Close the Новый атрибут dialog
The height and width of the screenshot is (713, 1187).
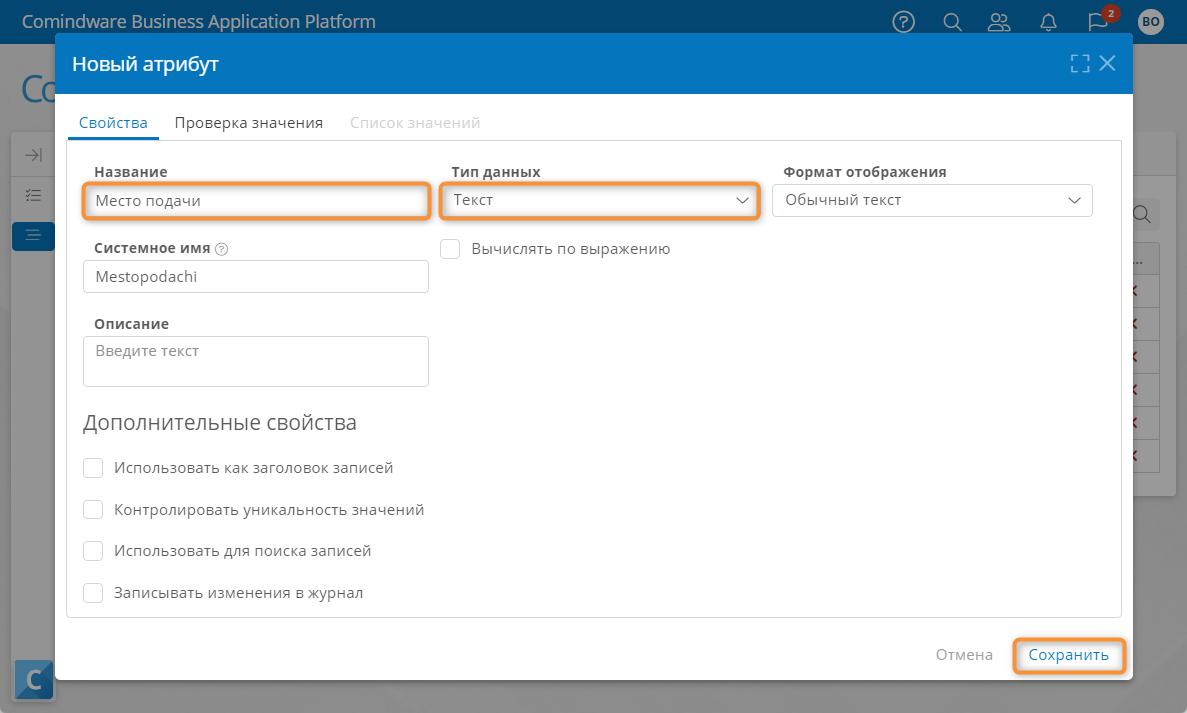point(1108,64)
